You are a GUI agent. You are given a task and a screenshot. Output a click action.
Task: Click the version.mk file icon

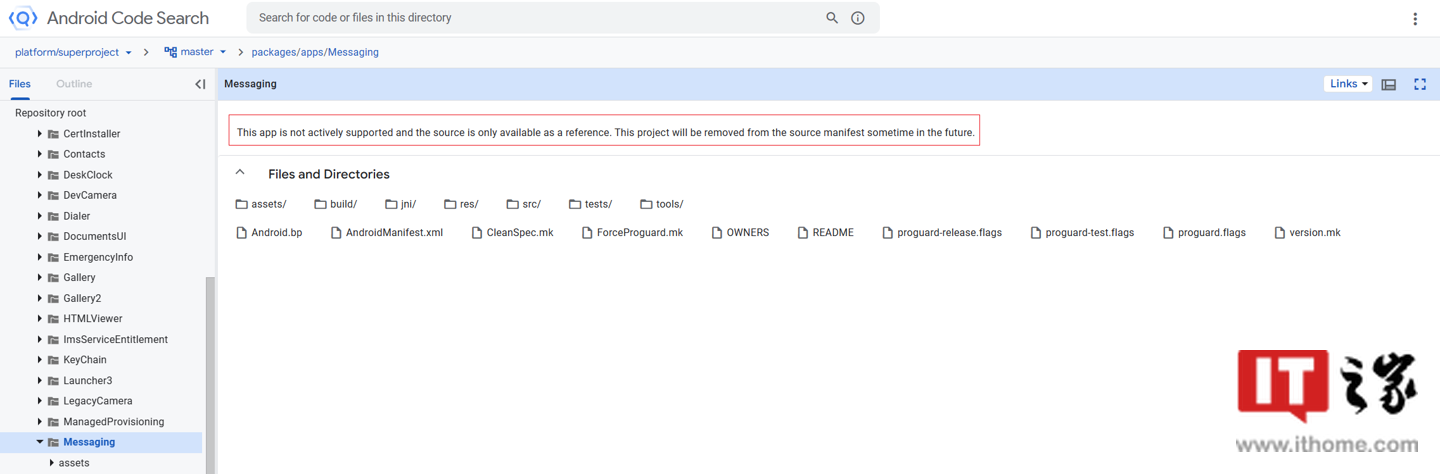[x=1280, y=232]
